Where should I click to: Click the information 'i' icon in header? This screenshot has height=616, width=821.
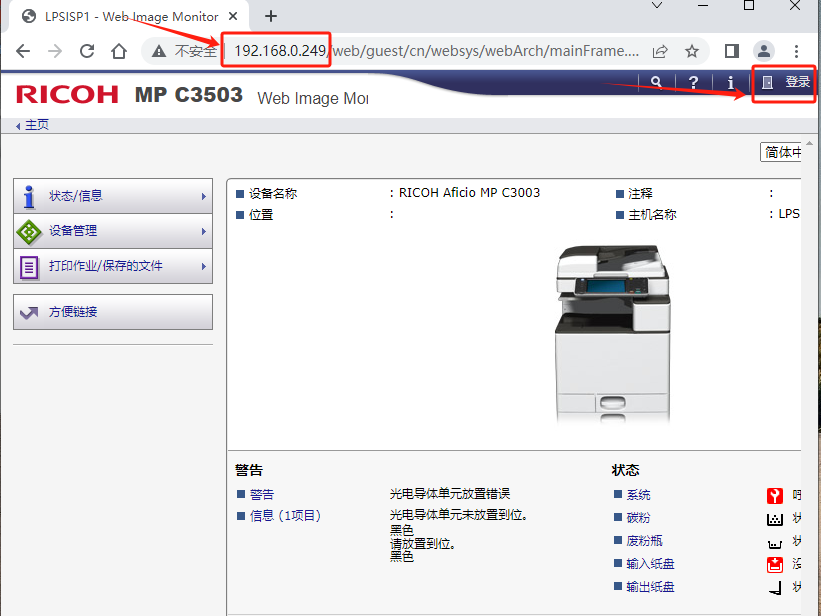[731, 82]
